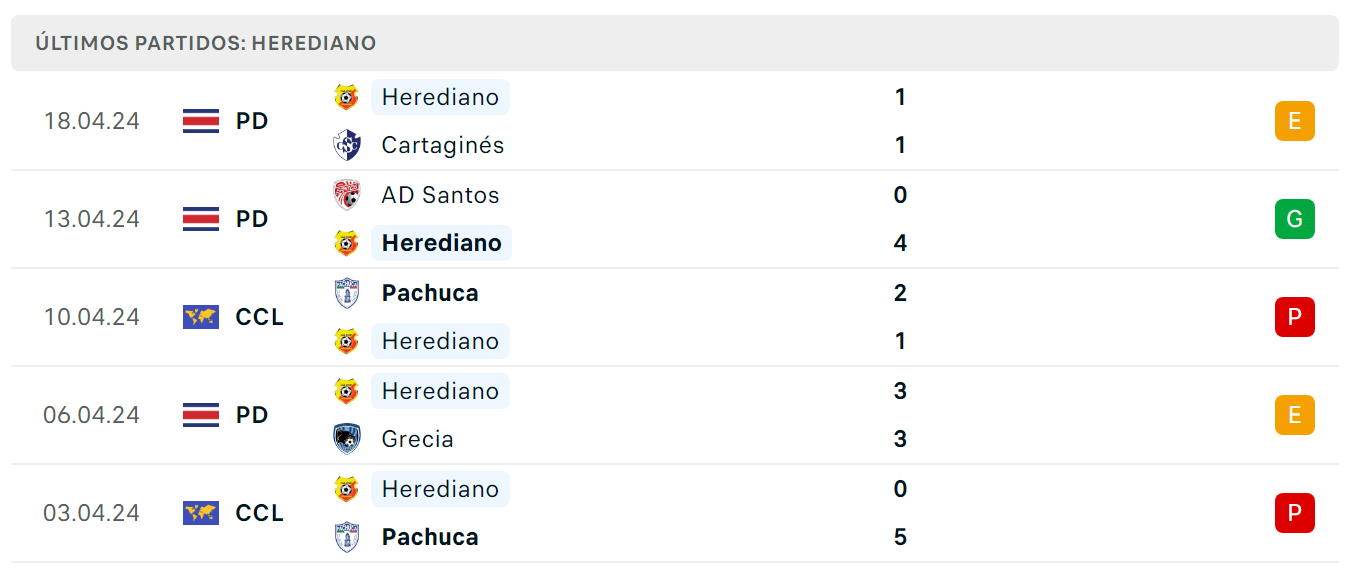Click Pachuca crest in 03.04.24 match

(x=347, y=537)
